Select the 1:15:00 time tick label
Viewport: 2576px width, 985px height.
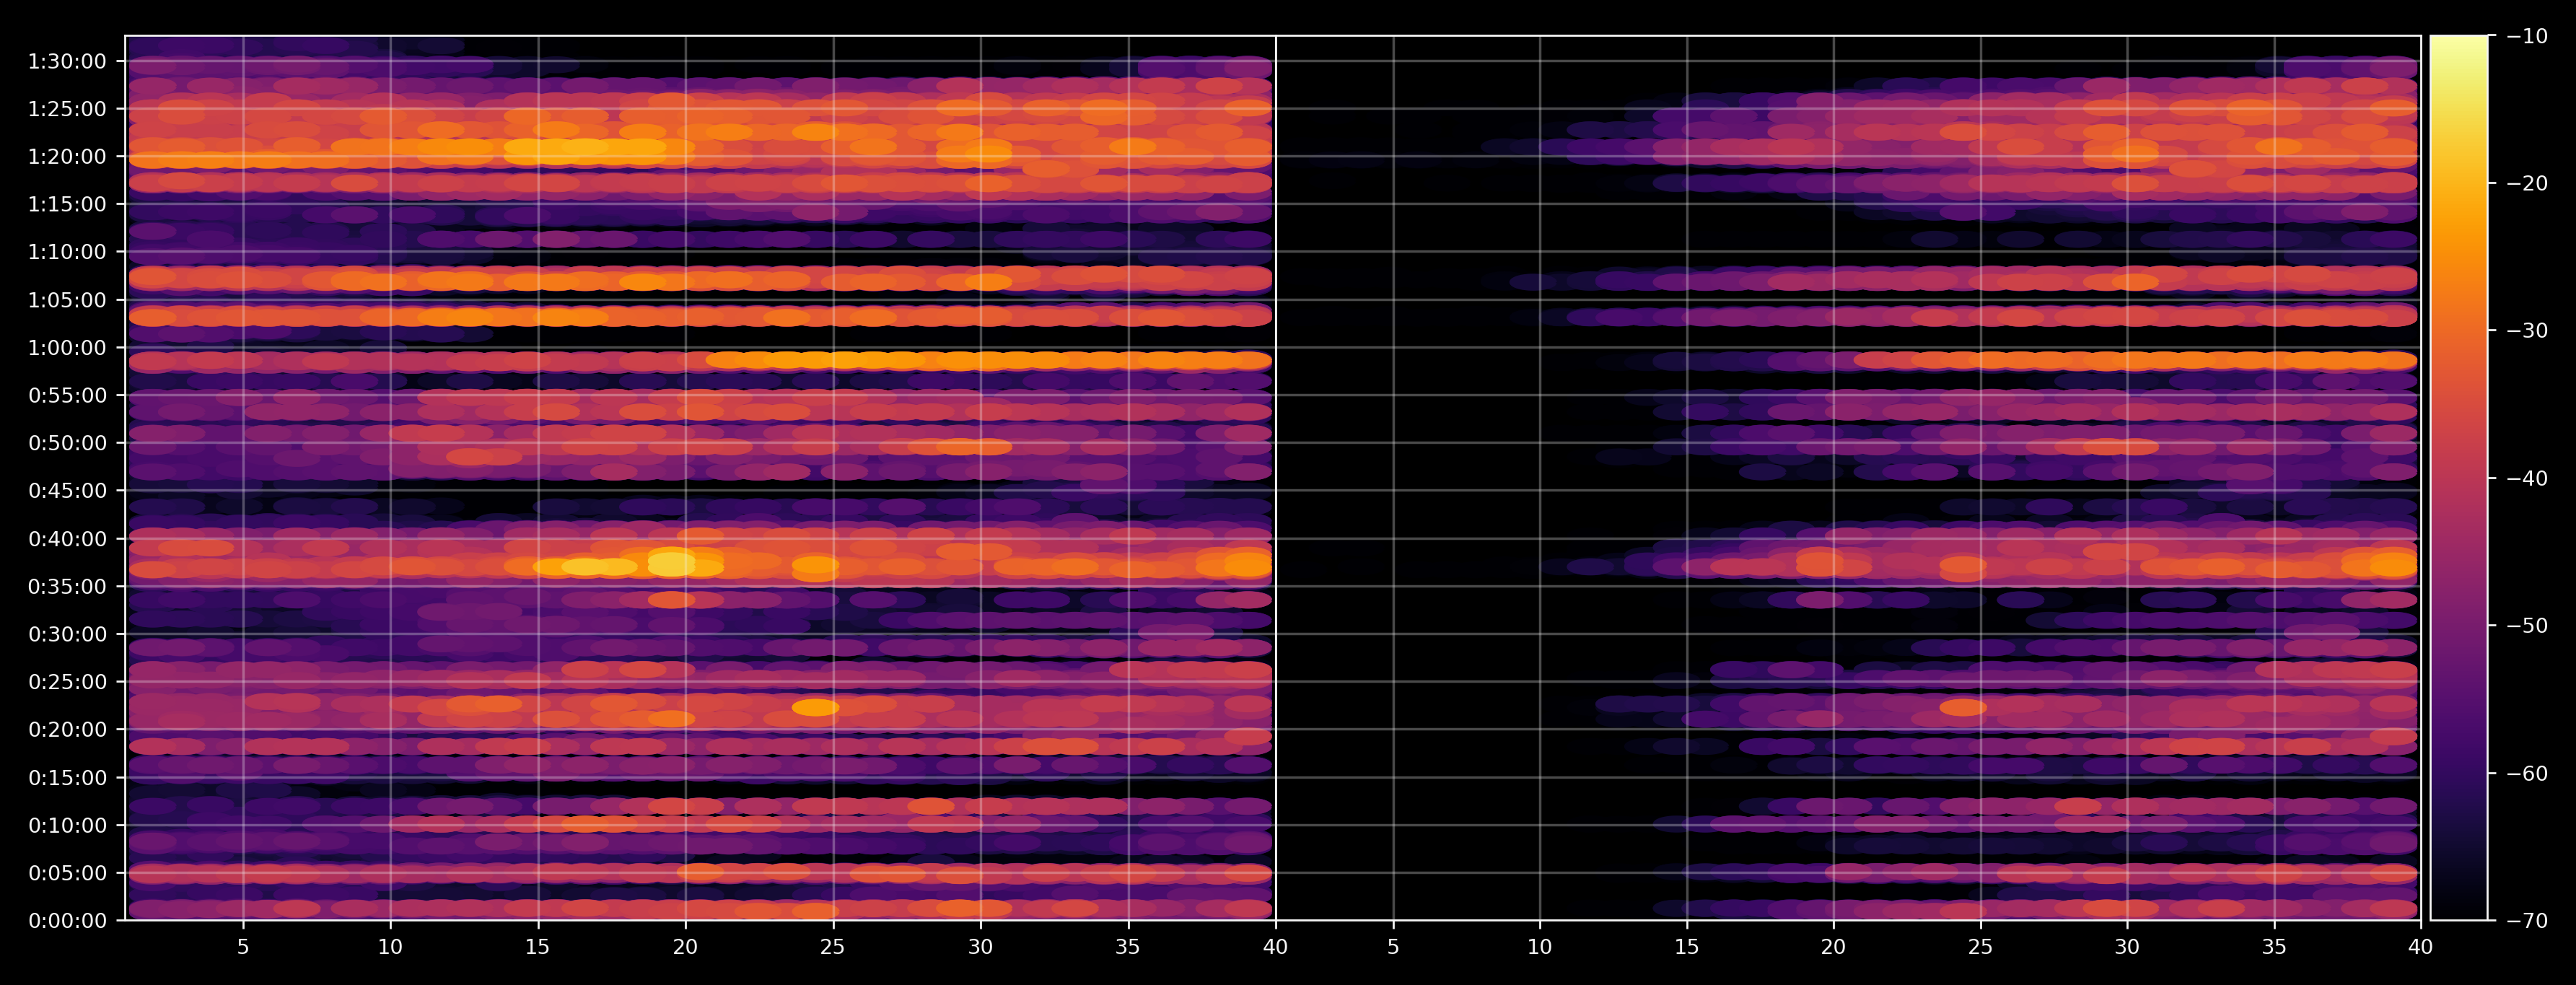click(x=67, y=204)
